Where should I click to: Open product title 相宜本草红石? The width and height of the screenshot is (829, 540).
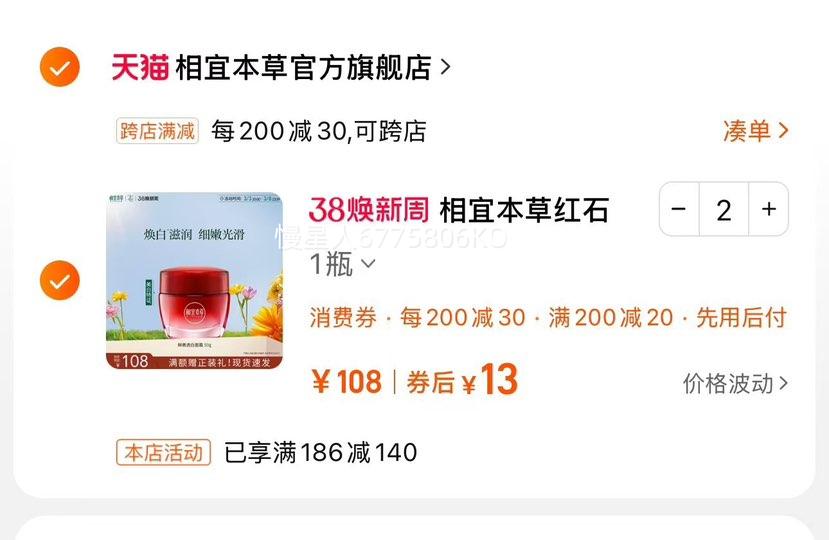tap(524, 210)
